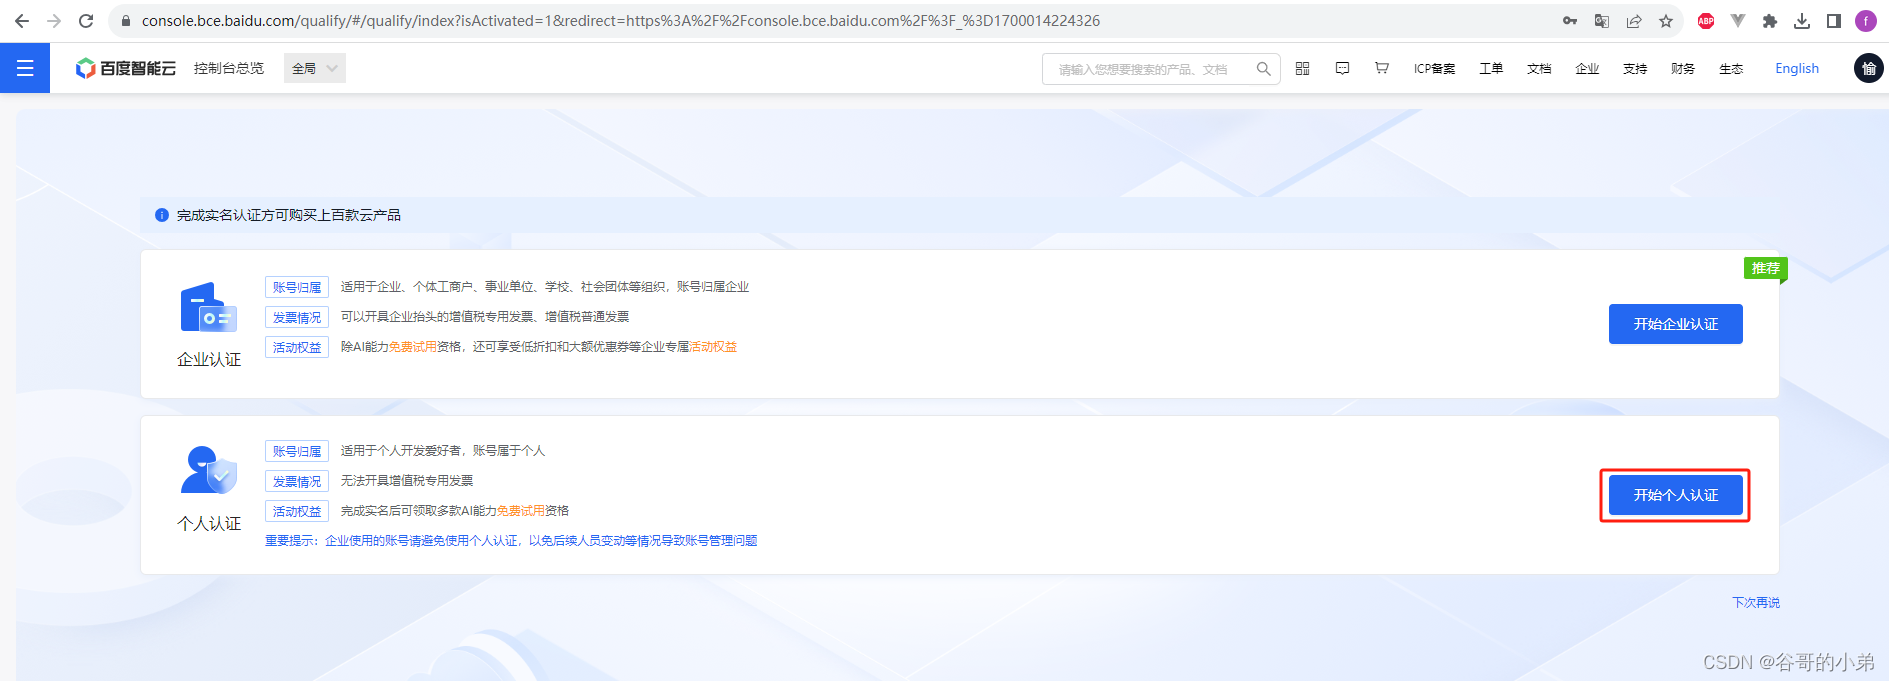Click the 下次再说 skip link

pyautogui.click(x=1756, y=603)
